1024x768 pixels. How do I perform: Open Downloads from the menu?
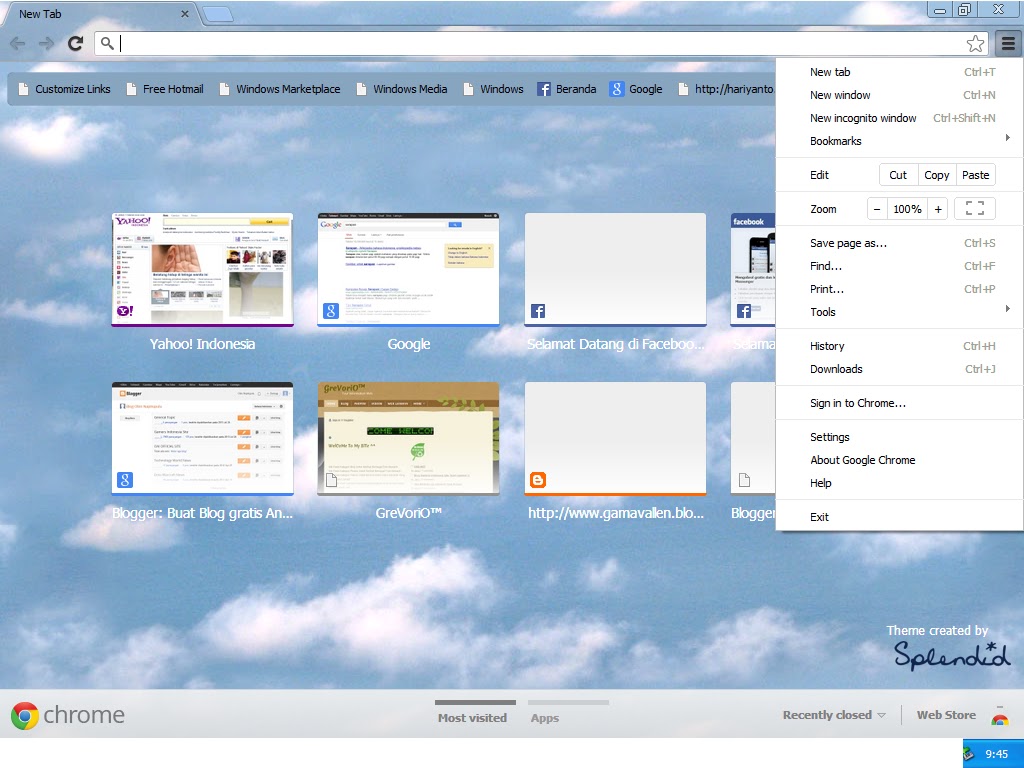pos(899,369)
